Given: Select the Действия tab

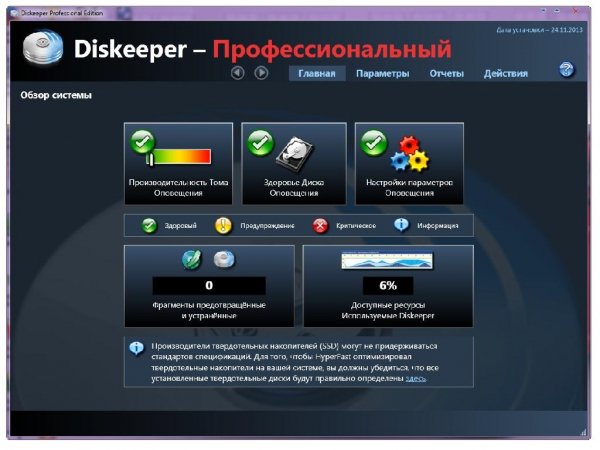Looking at the screenshot, I should click(505, 73).
